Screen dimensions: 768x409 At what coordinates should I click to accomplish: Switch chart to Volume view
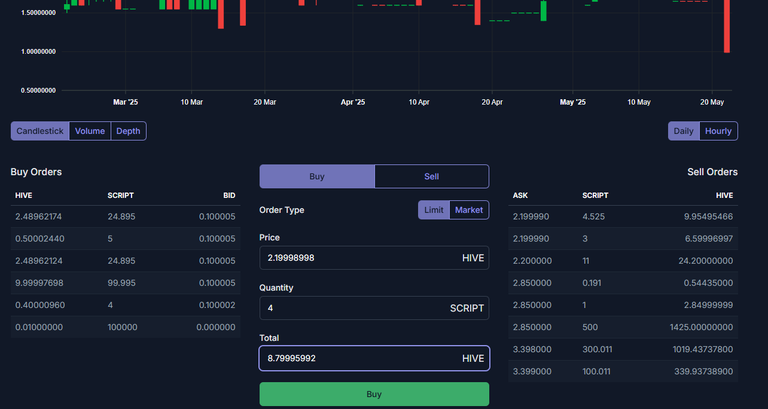90,131
